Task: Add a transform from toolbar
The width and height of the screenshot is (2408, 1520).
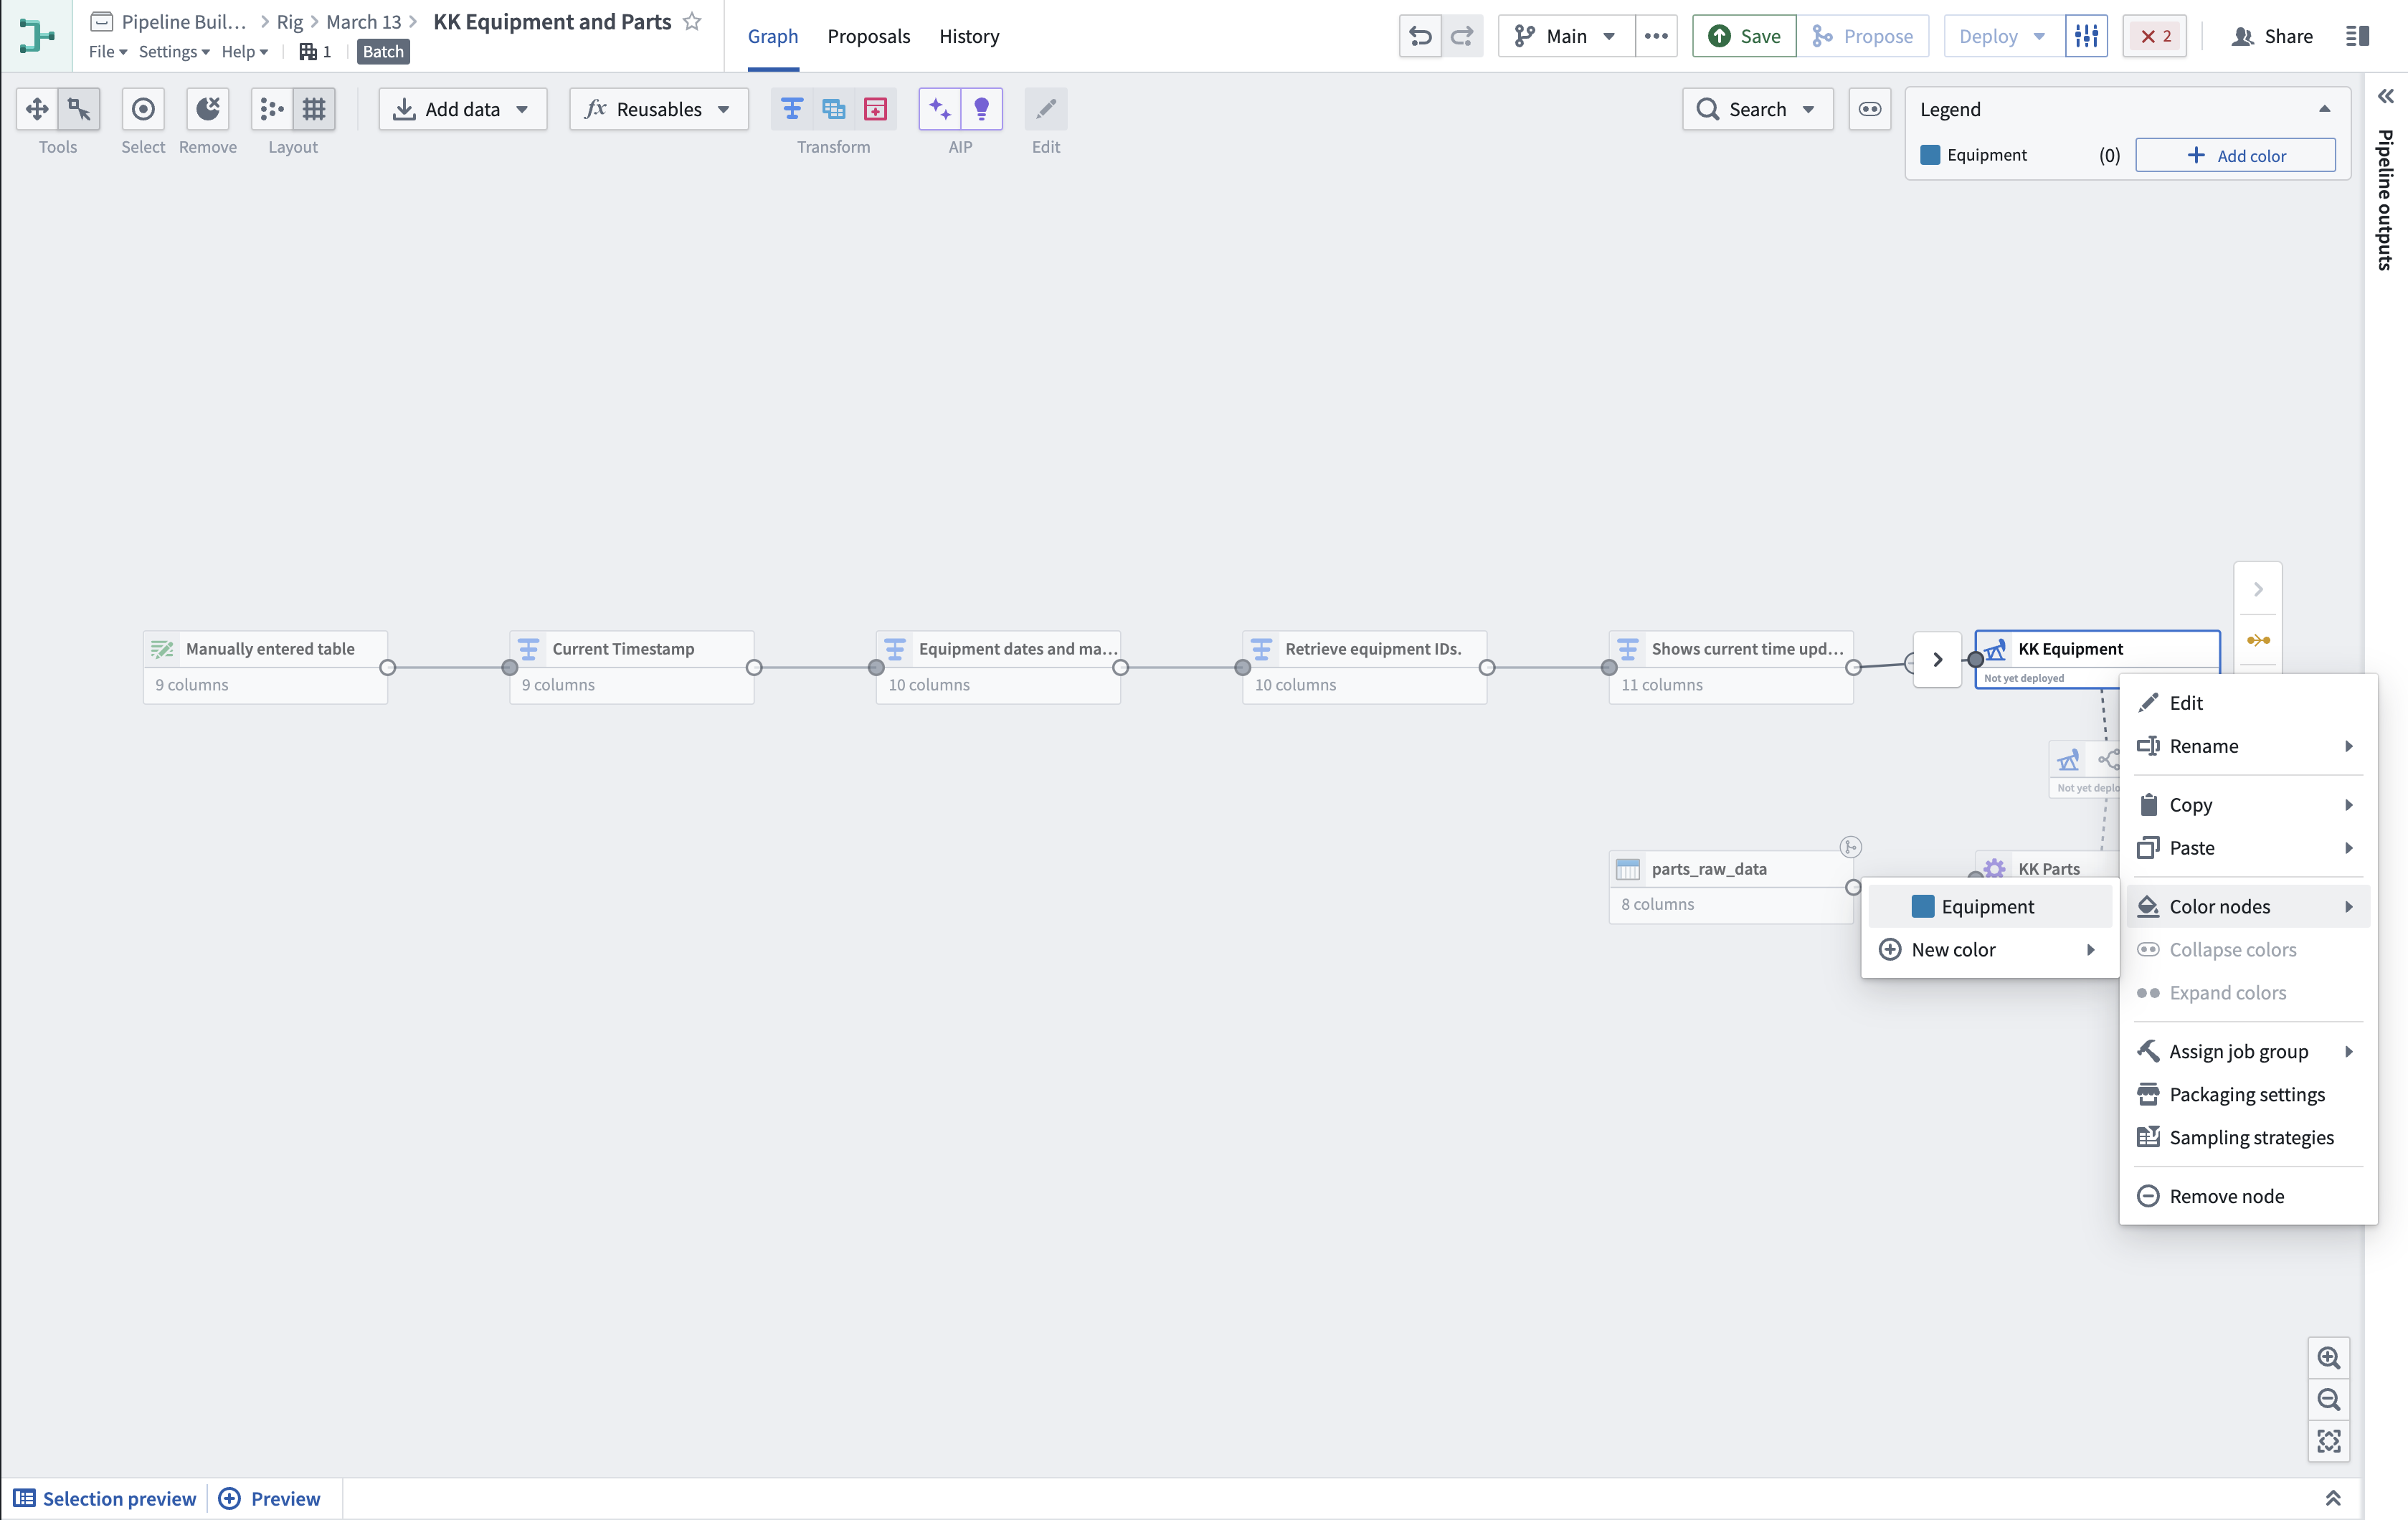Action: [x=792, y=109]
